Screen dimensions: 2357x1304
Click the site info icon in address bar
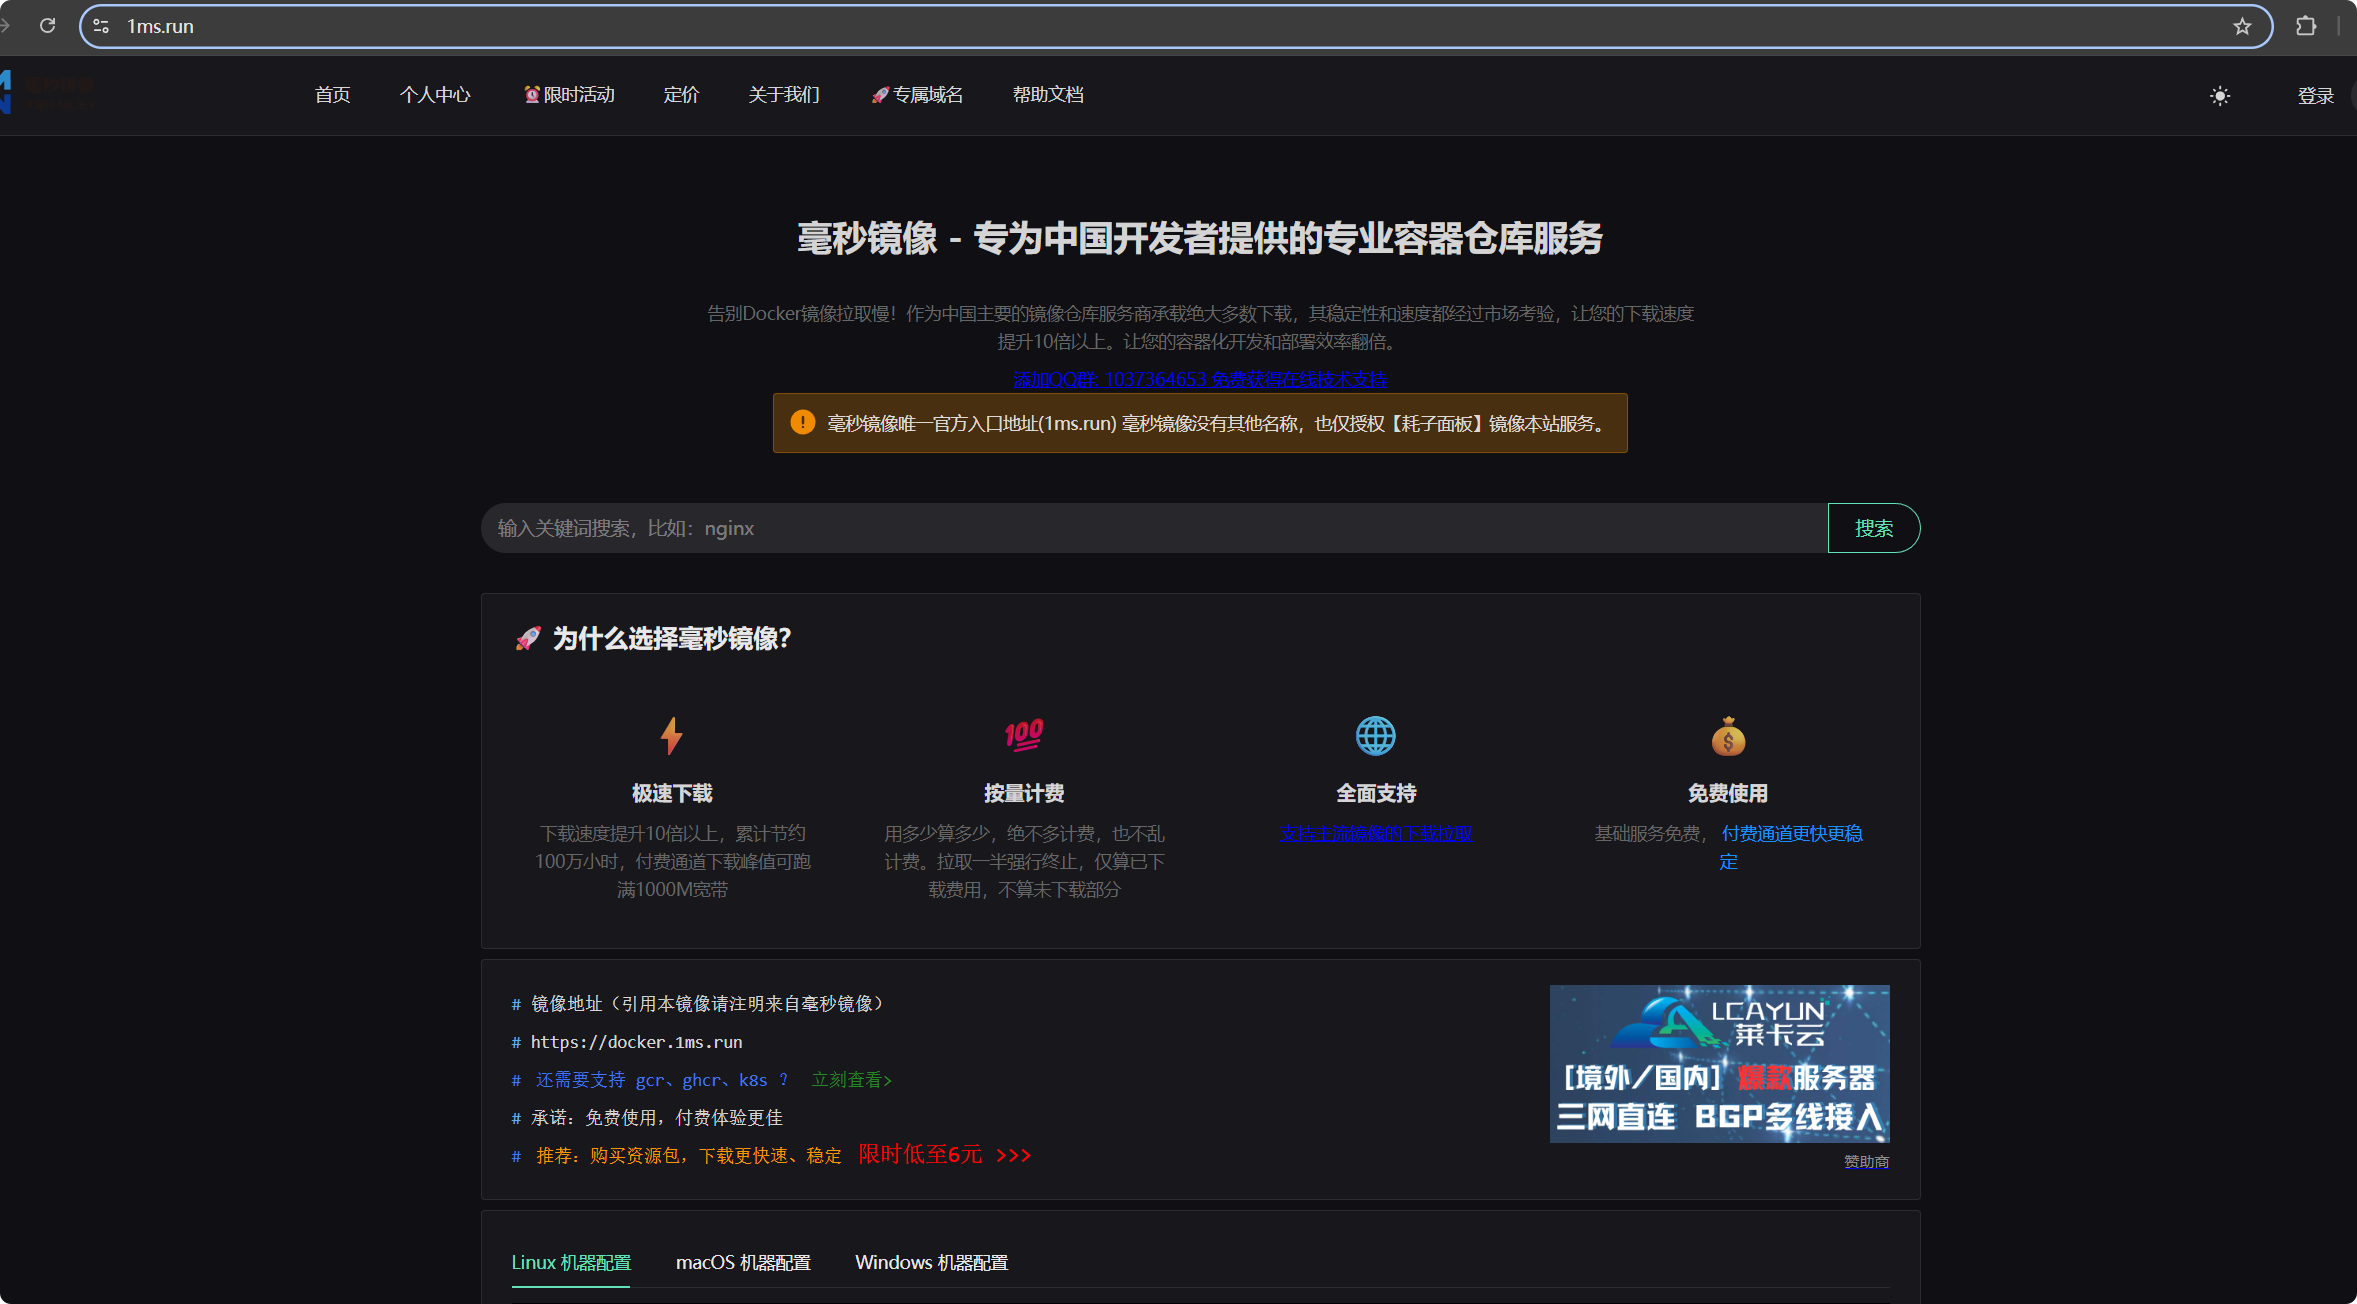pos(101,26)
